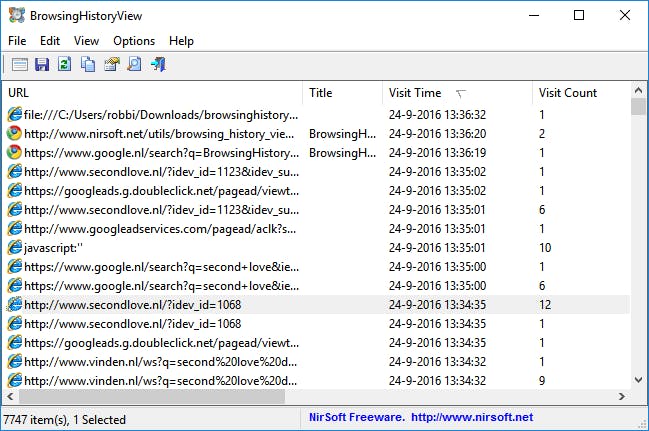Click the Copy Selected Items toolbar icon
Screen dimensions: 649x431
pos(88,65)
